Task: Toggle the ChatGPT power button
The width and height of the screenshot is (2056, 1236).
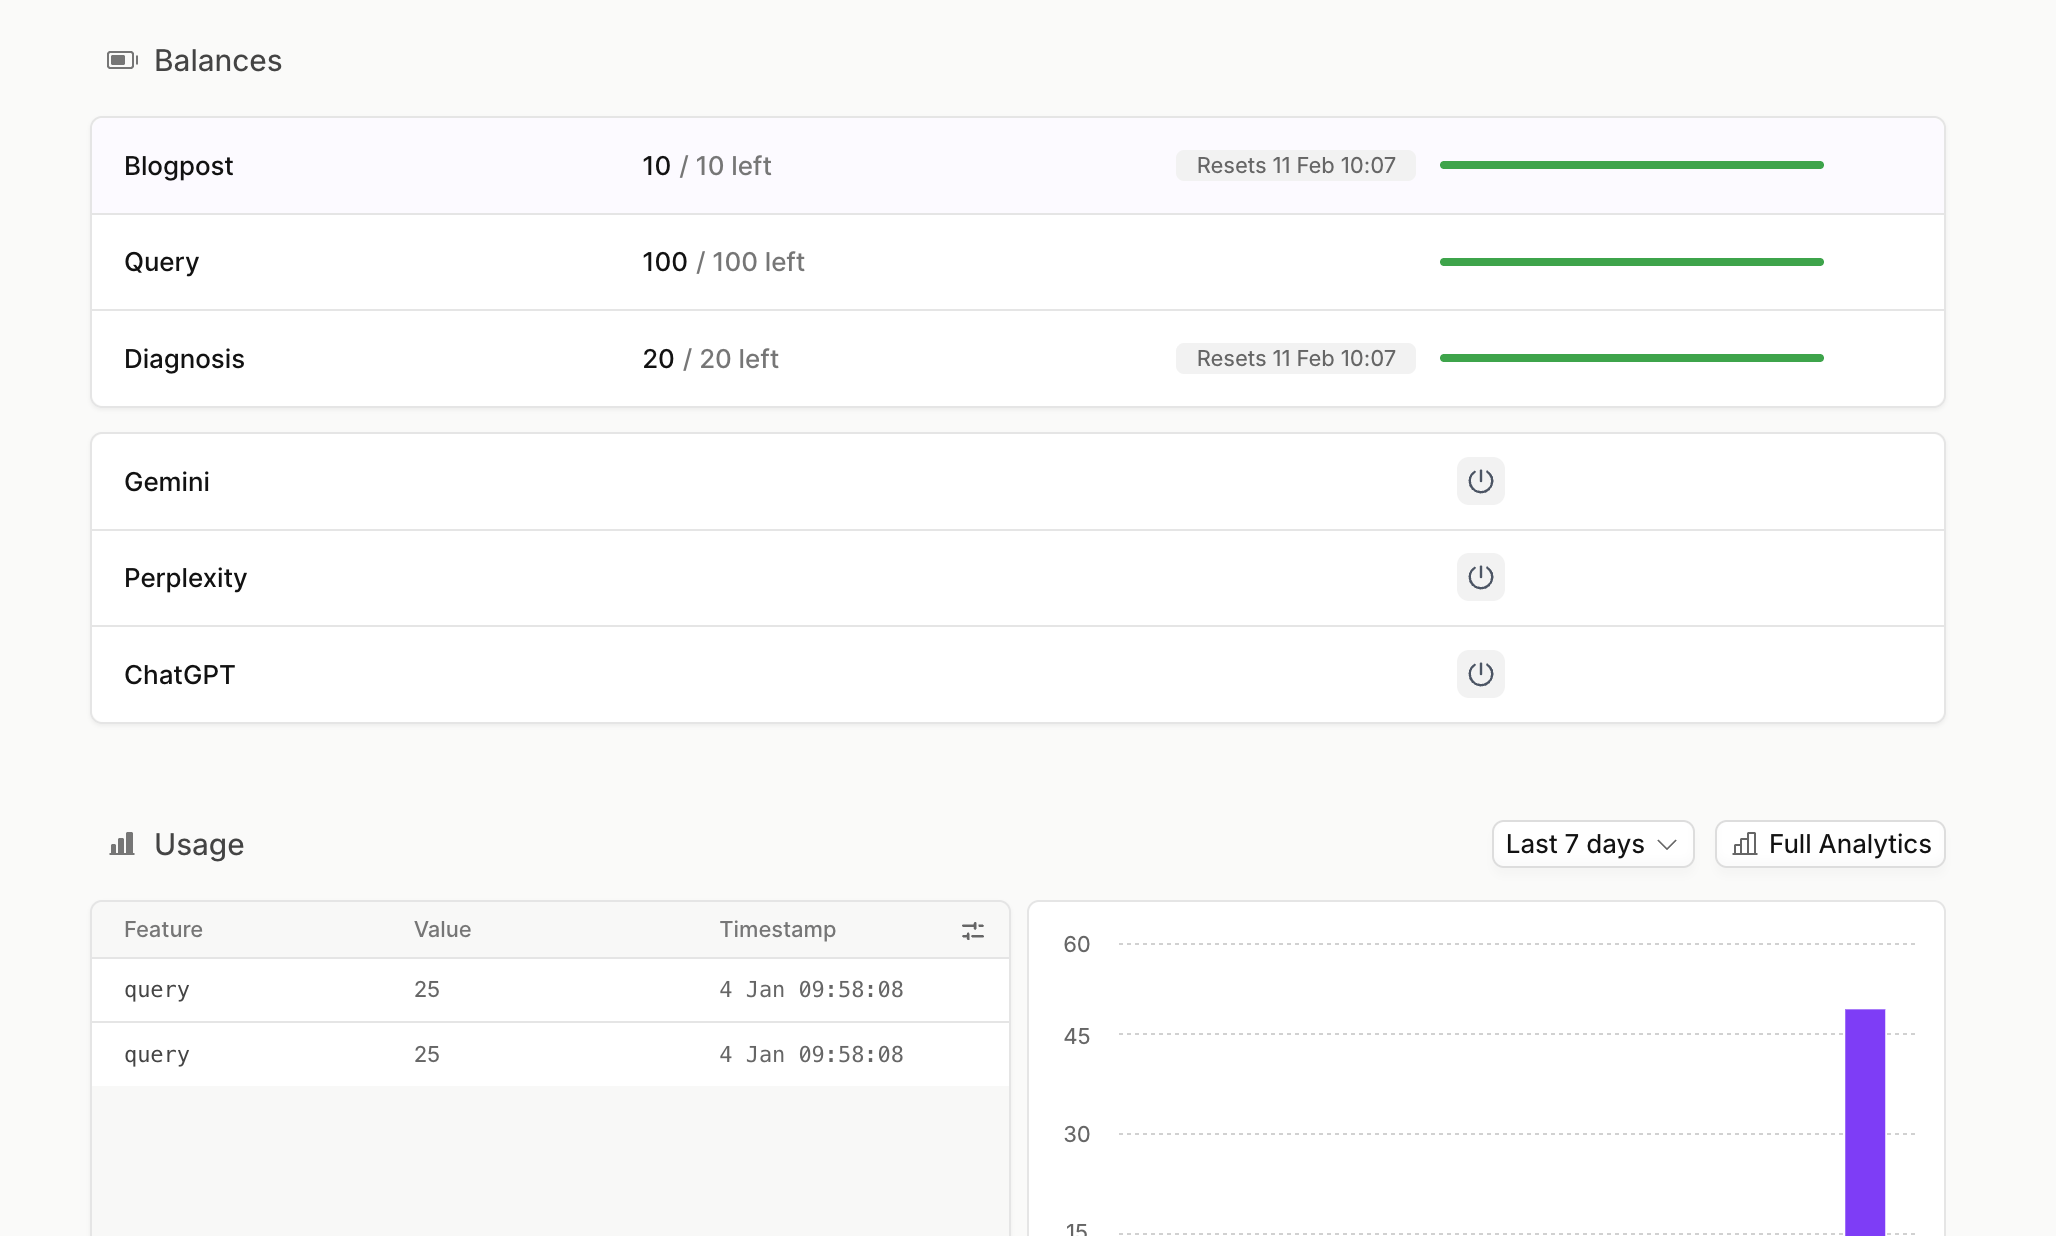Action: pos(1480,674)
